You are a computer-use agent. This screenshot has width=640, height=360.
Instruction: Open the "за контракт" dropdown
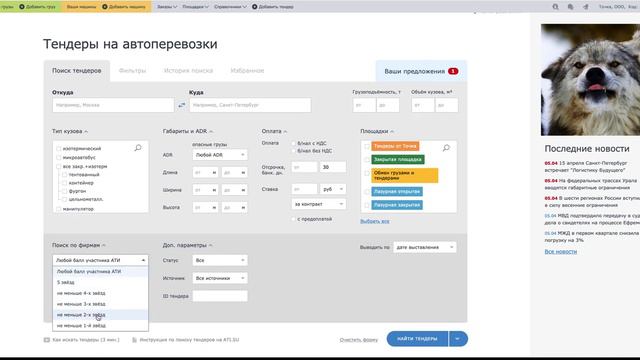[318, 204]
